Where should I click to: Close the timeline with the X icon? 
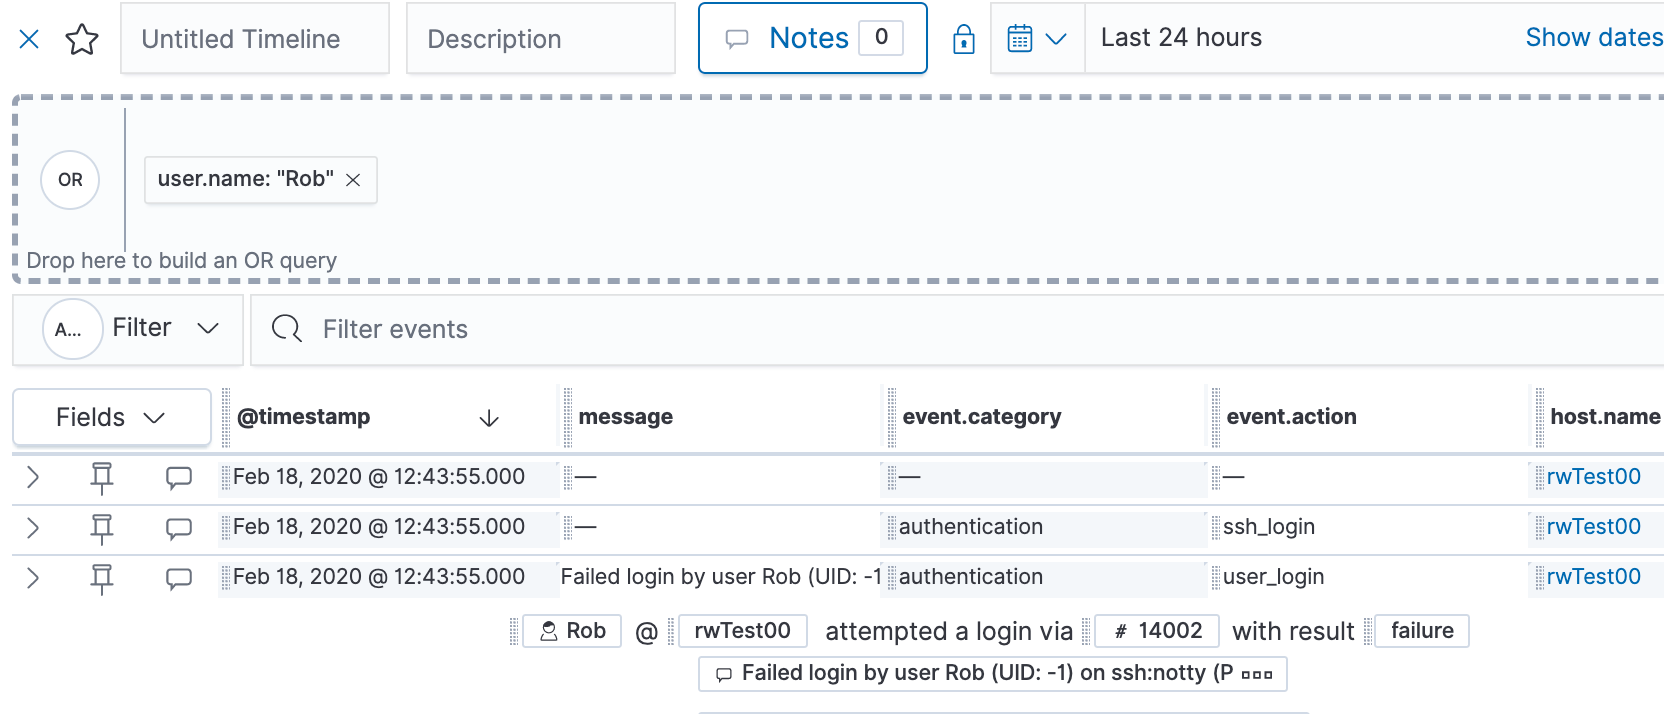29,39
